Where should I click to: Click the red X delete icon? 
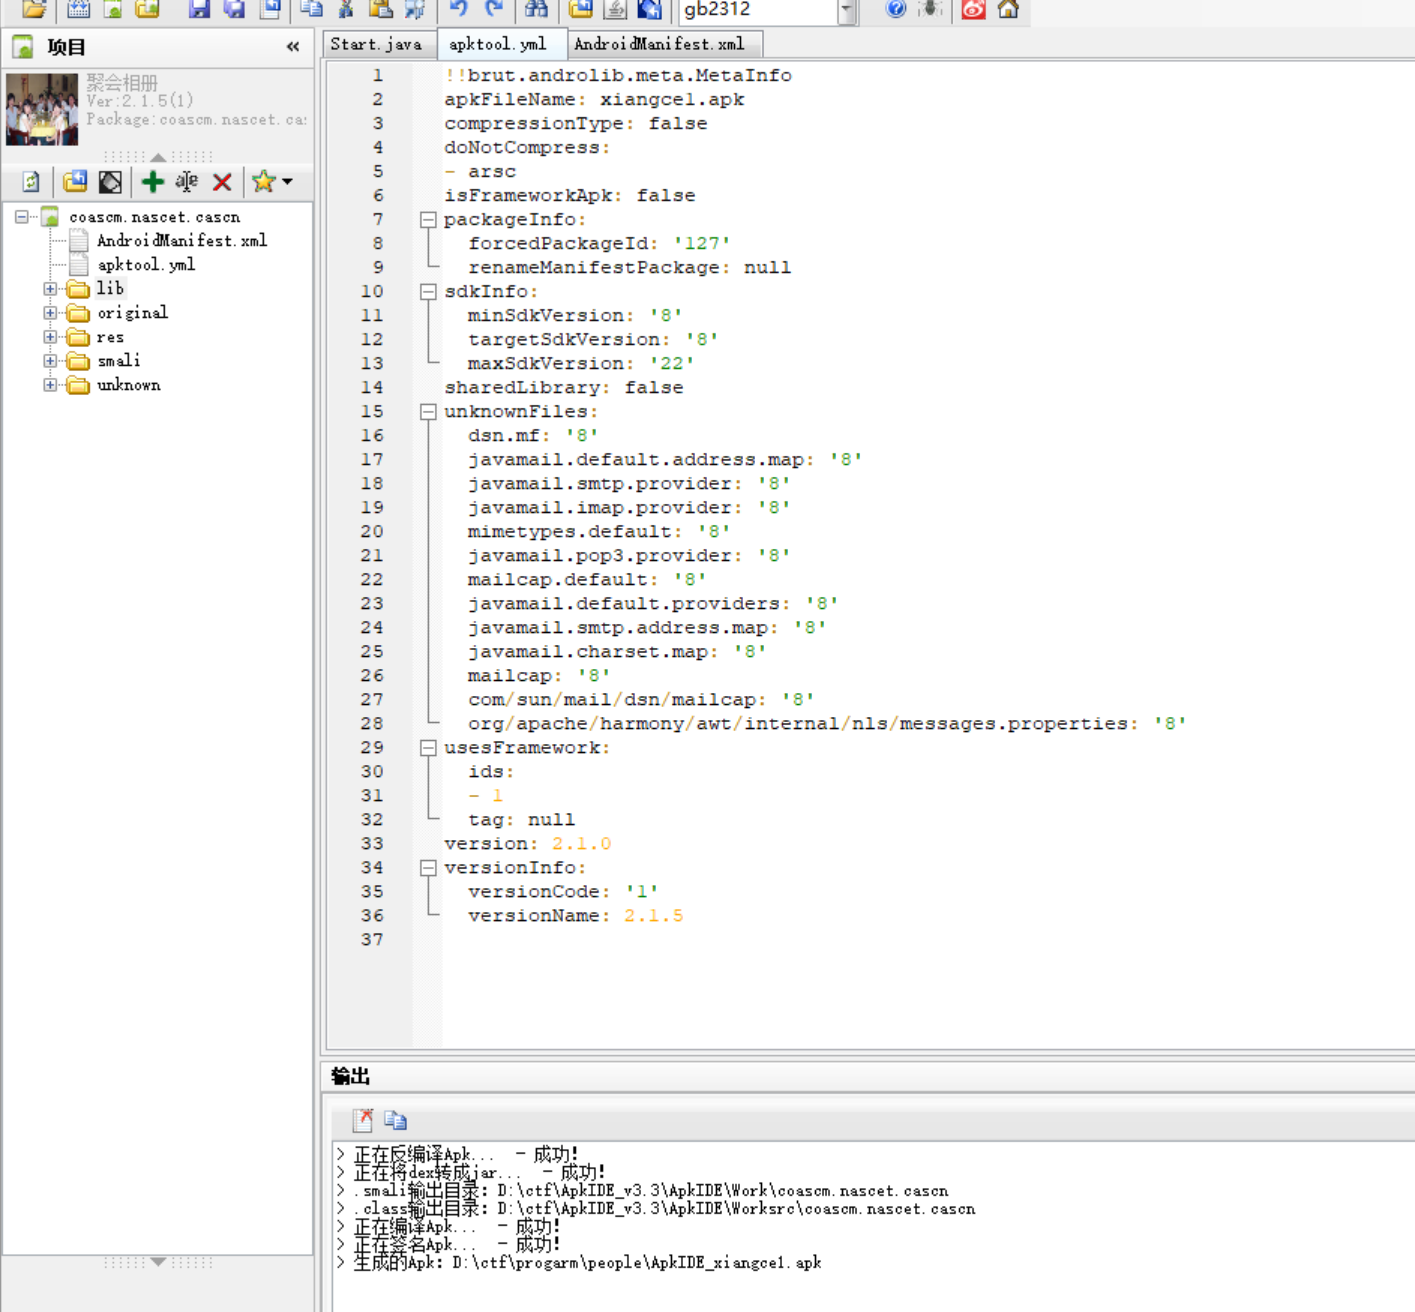tap(222, 182)
